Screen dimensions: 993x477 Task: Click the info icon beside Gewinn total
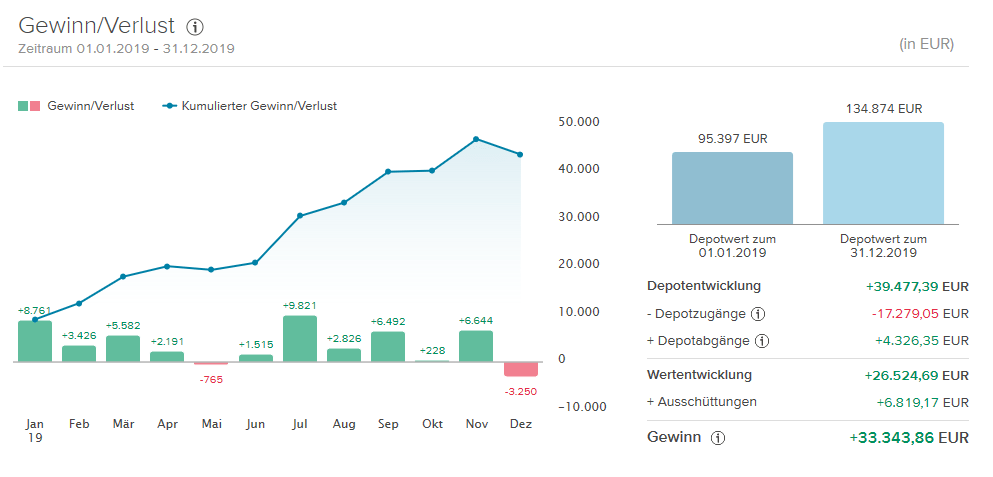point(717,438)
